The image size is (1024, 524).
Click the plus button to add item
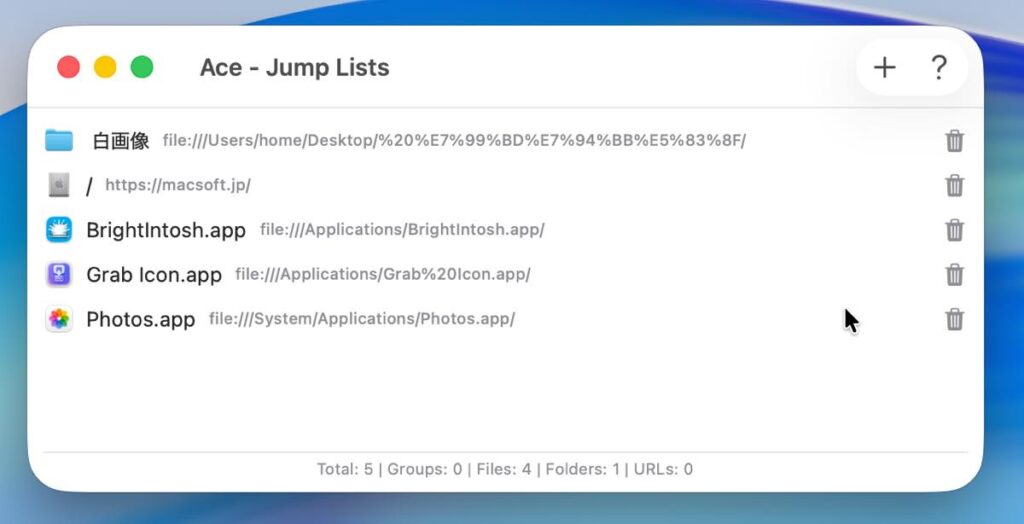[x=884, y=68]
